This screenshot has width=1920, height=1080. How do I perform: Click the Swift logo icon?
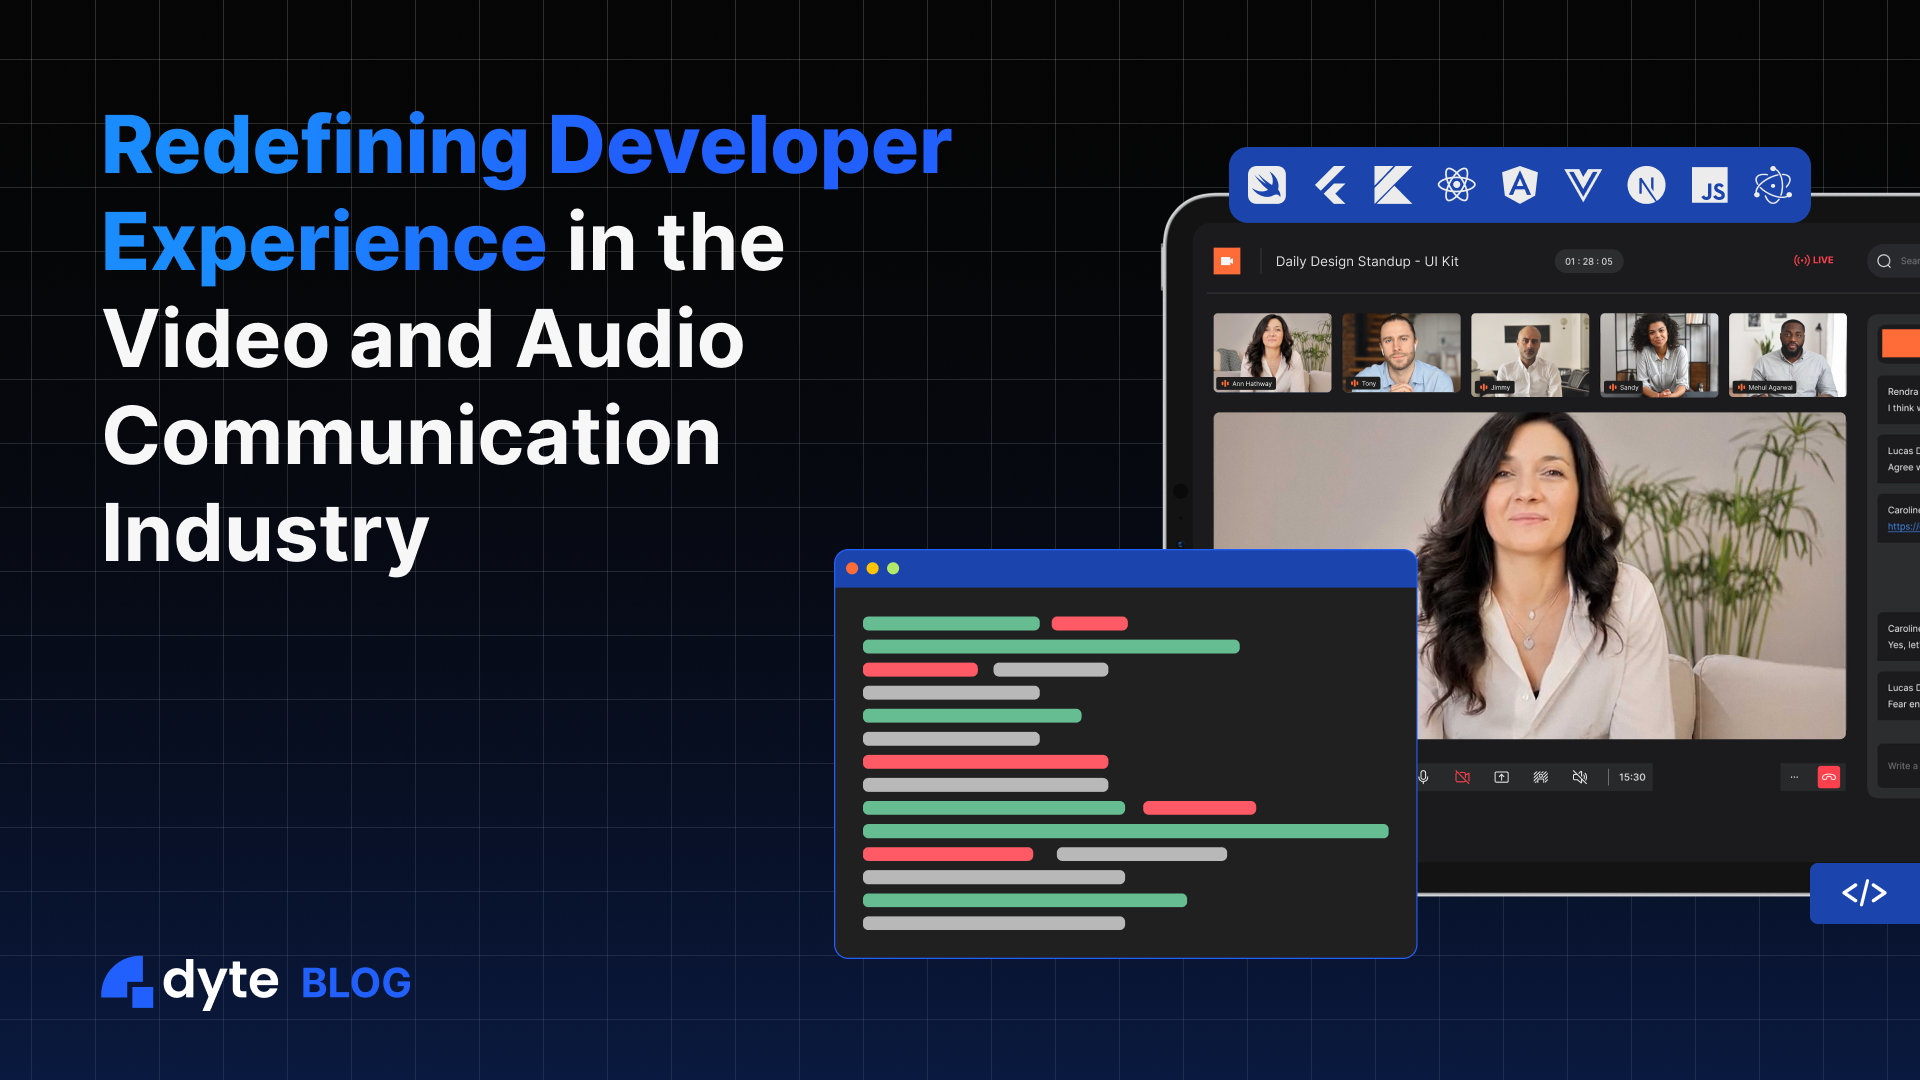1266,185
